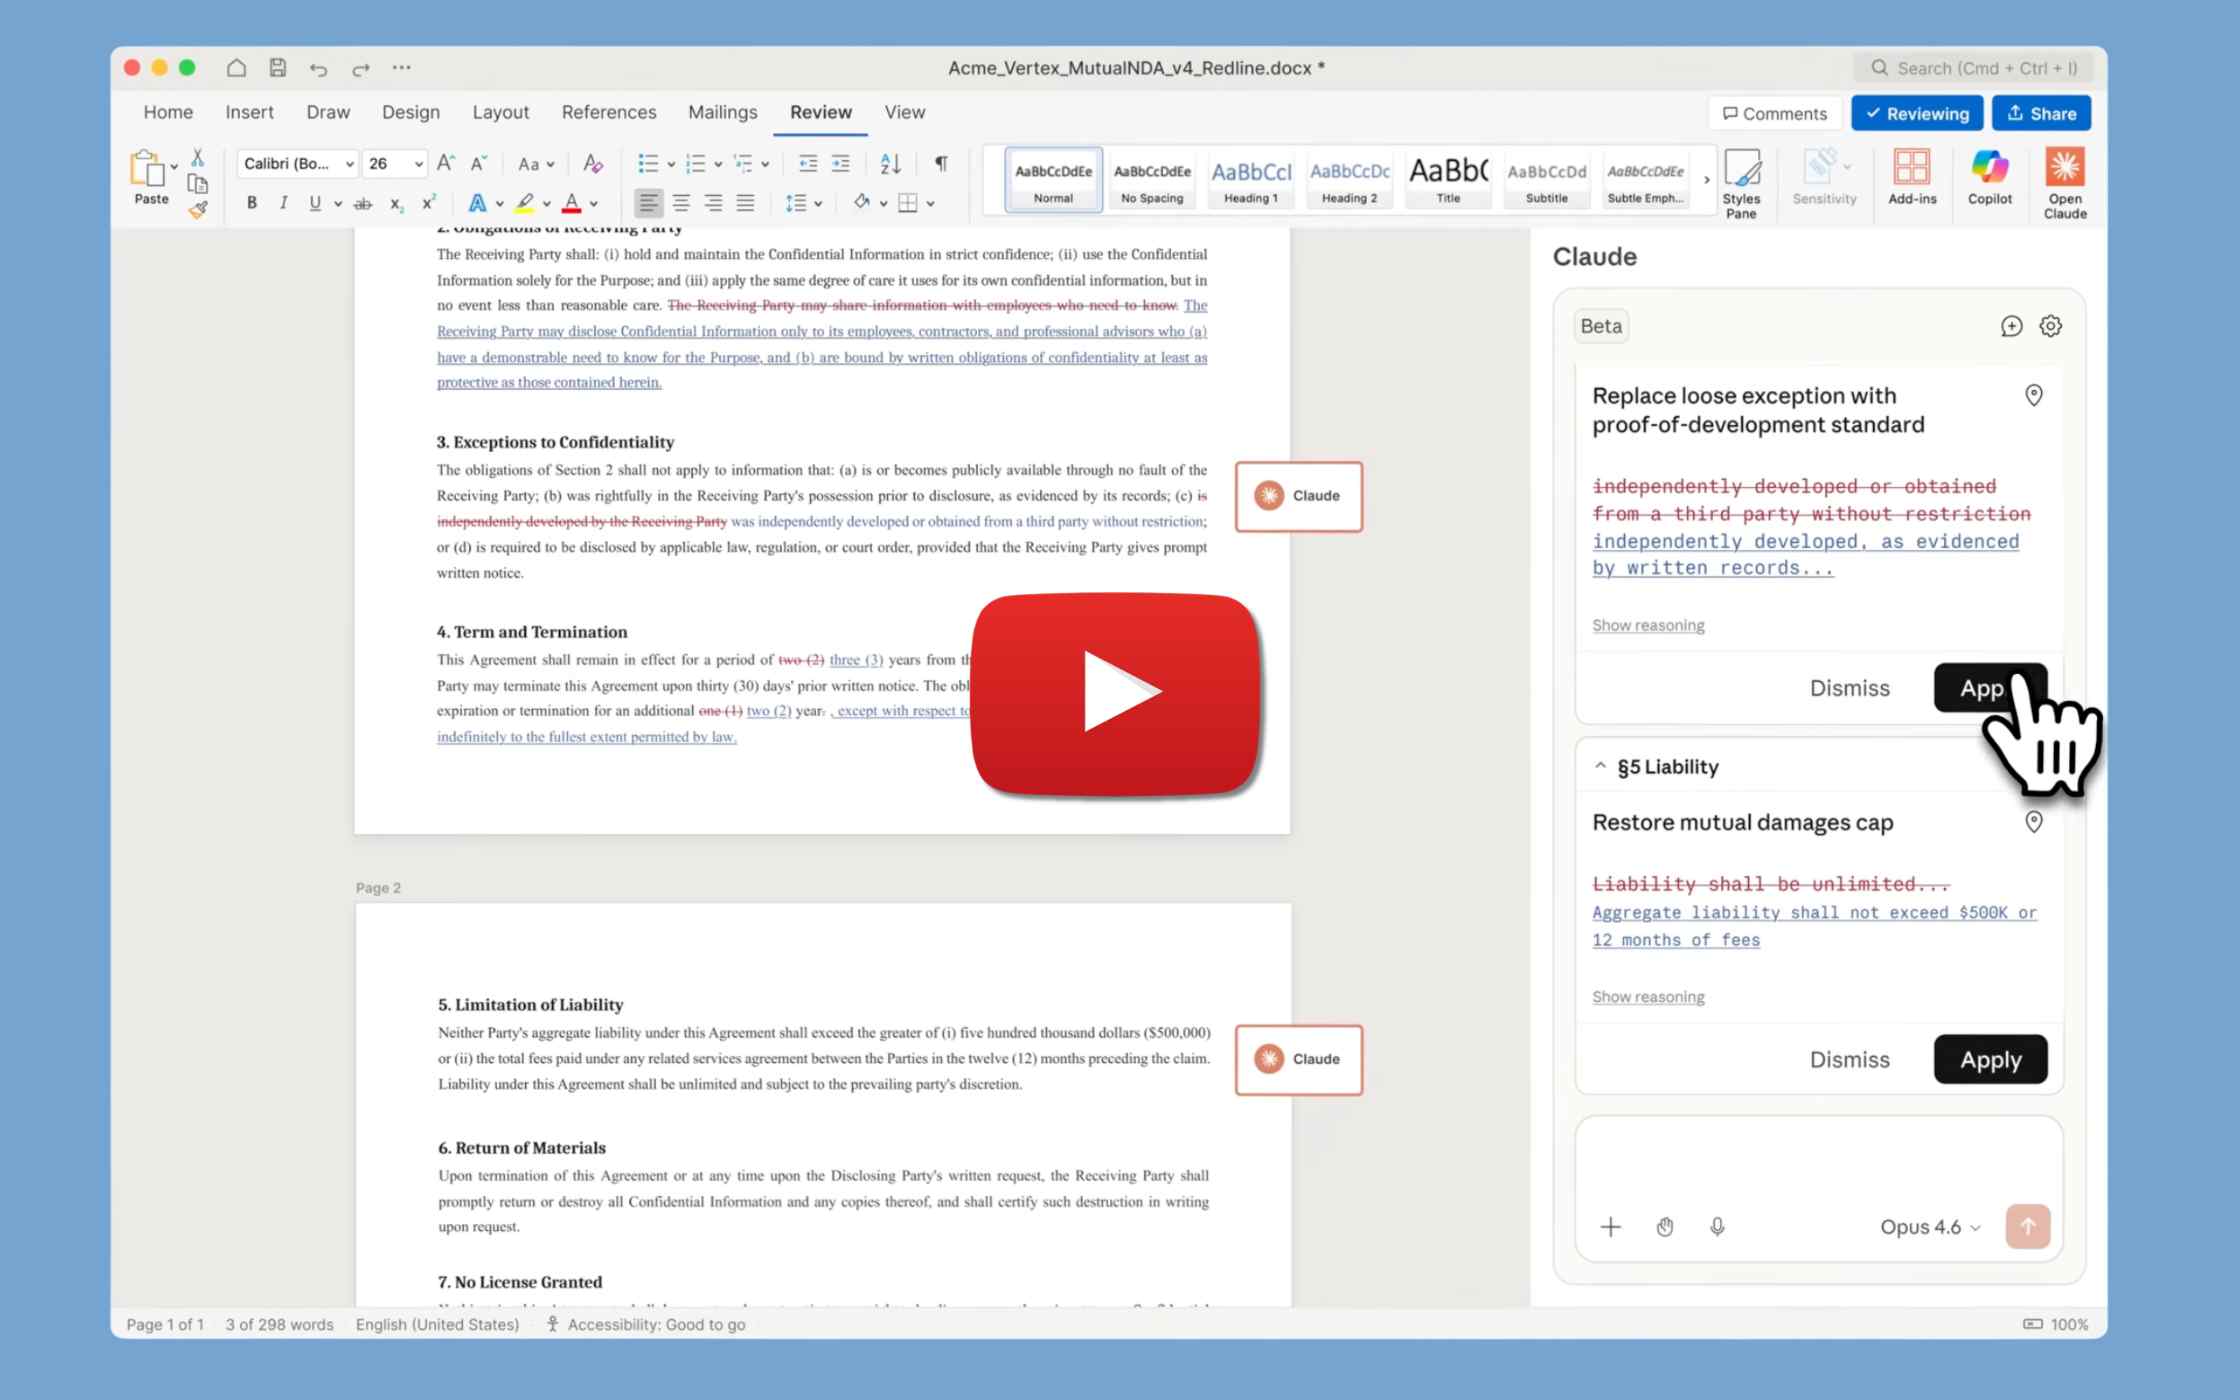Start voice input with the microphone icon
The height and width of the screenshot is (1400, 2240).
tap(1717, 1226)
